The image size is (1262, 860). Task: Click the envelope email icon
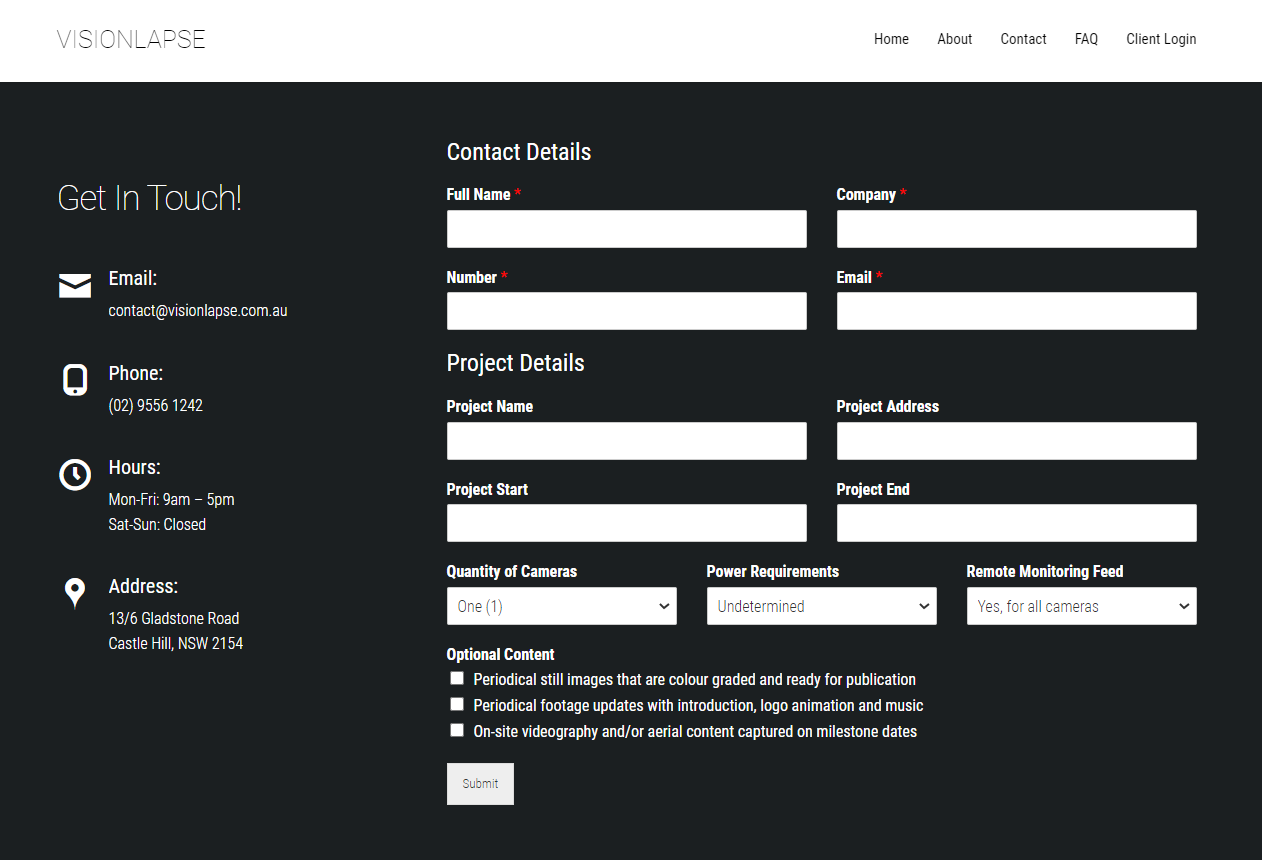[x=75, y=286]
